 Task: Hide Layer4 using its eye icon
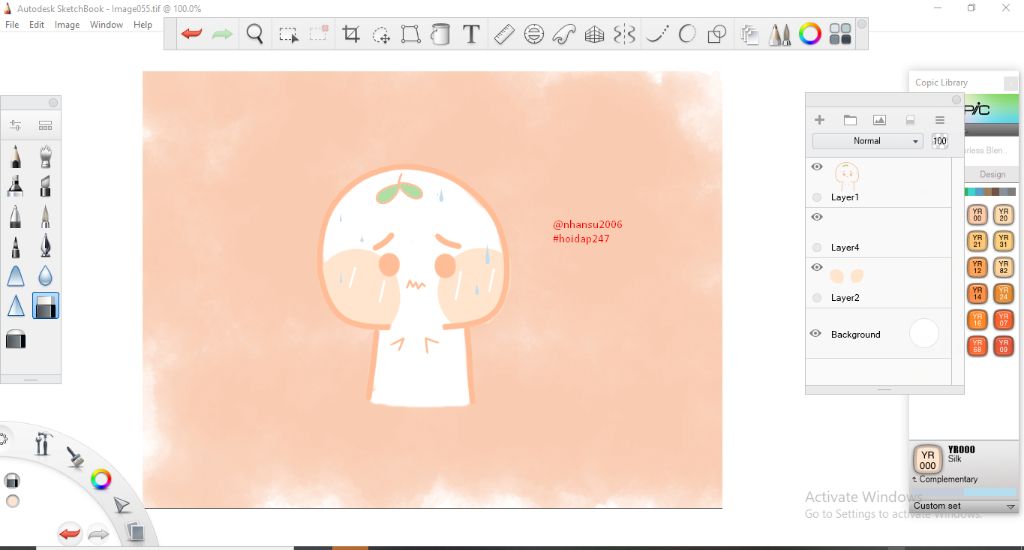[816, 217]
